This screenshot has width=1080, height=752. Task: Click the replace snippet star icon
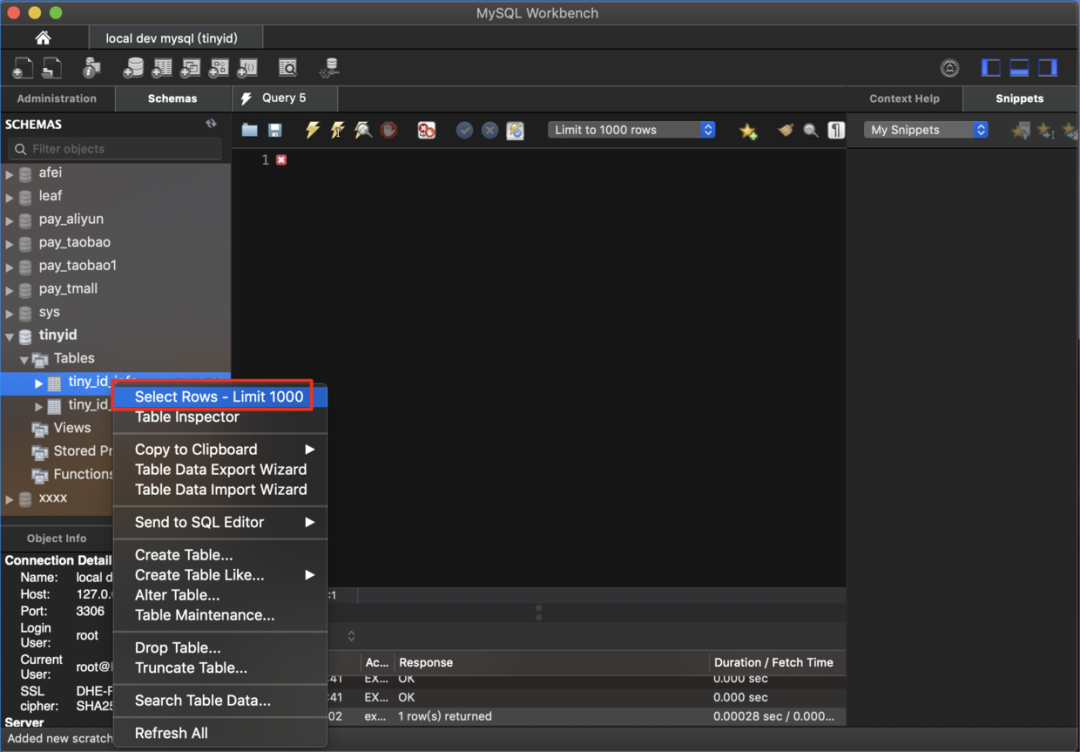[x=1021, y=129]
